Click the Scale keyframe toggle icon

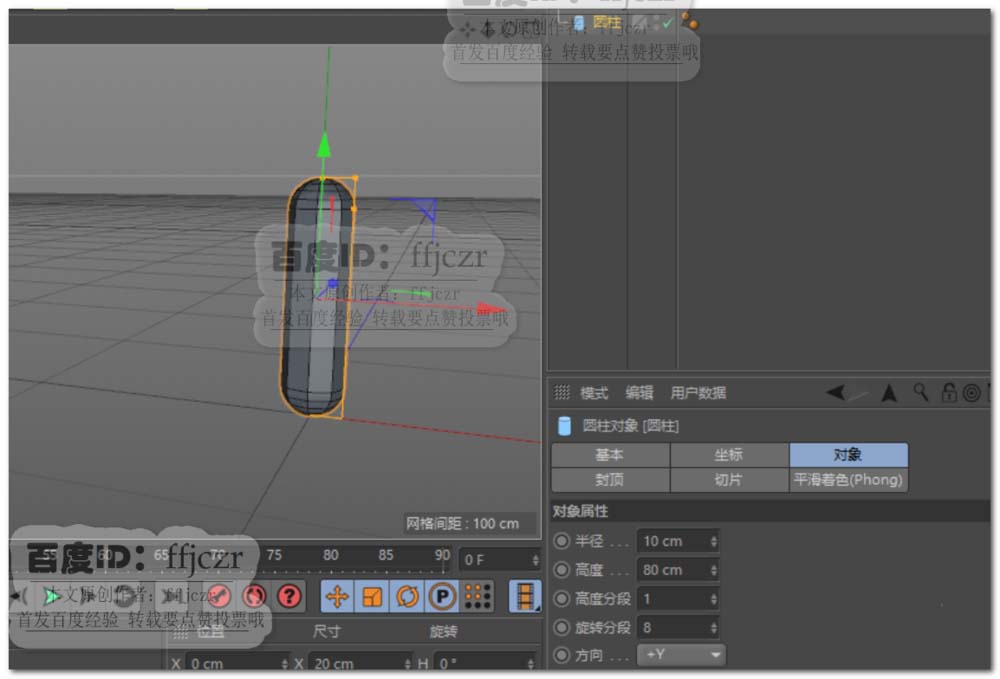click(x=372, y=597)
